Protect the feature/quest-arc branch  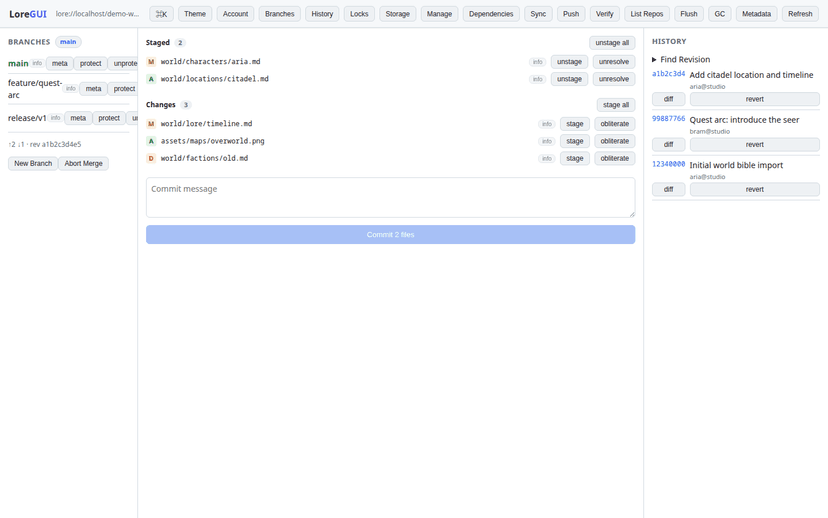pos(124,89)
